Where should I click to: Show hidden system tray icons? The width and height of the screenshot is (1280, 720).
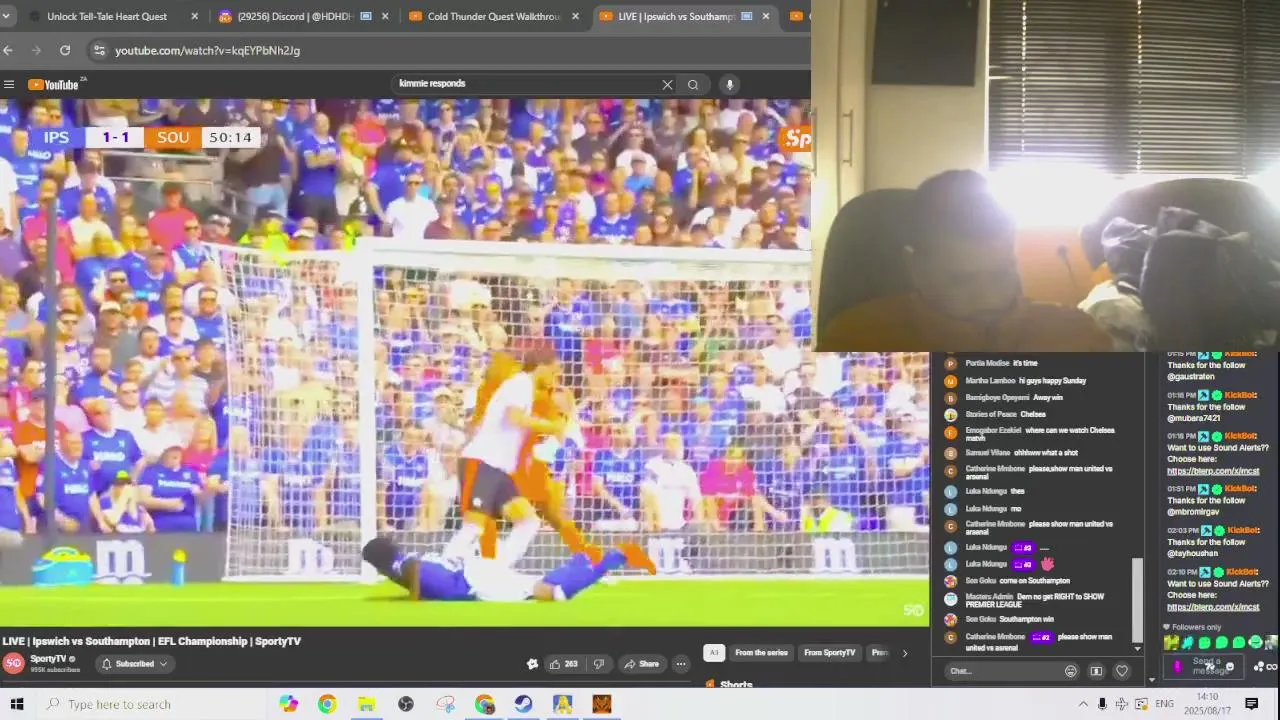pyautogui.click(x=1083, y=704)
